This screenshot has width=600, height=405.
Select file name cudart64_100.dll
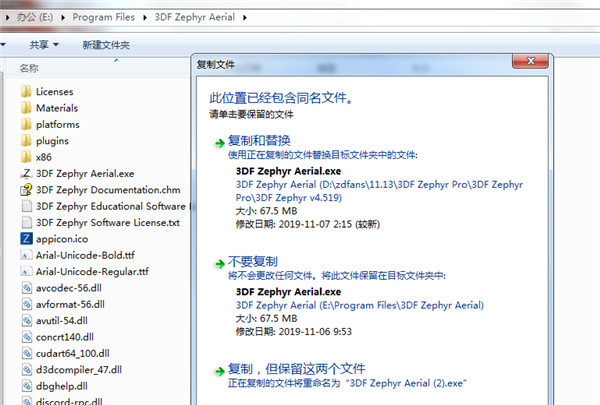(73, 353)
